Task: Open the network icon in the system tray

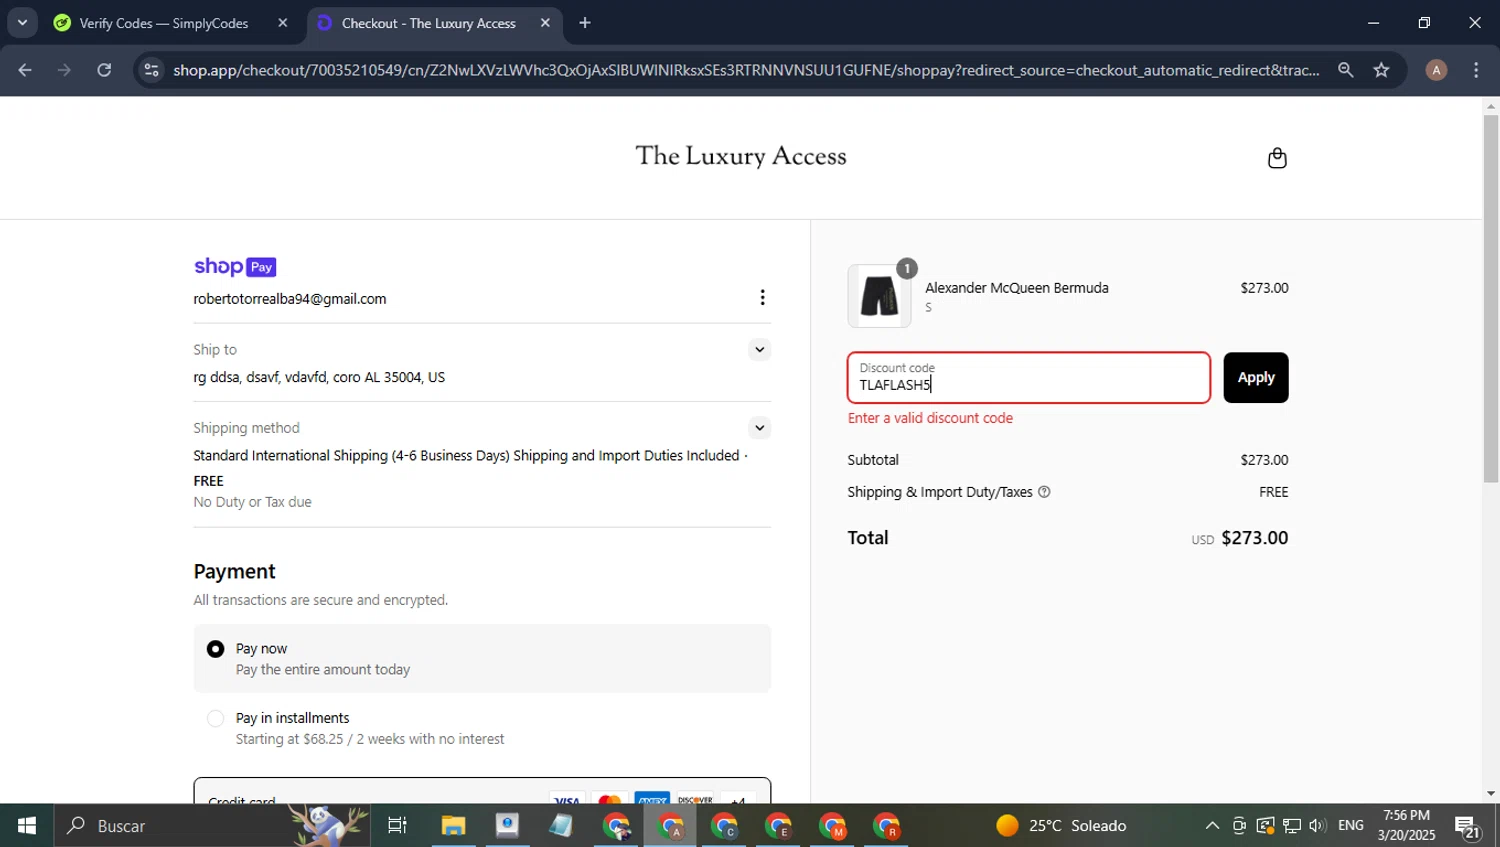Action: 1292,826
